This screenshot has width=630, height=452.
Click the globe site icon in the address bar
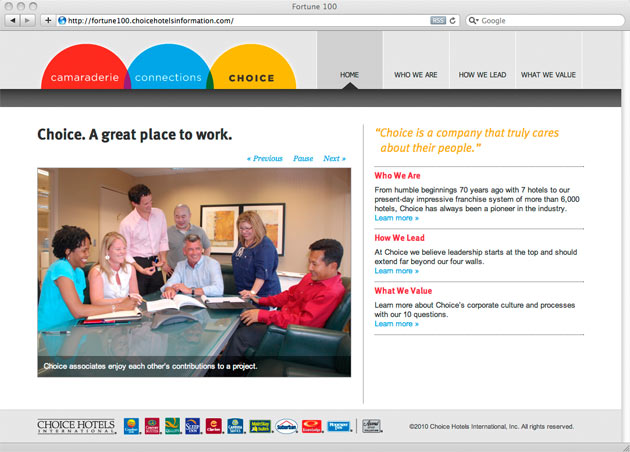click(62, 20)
